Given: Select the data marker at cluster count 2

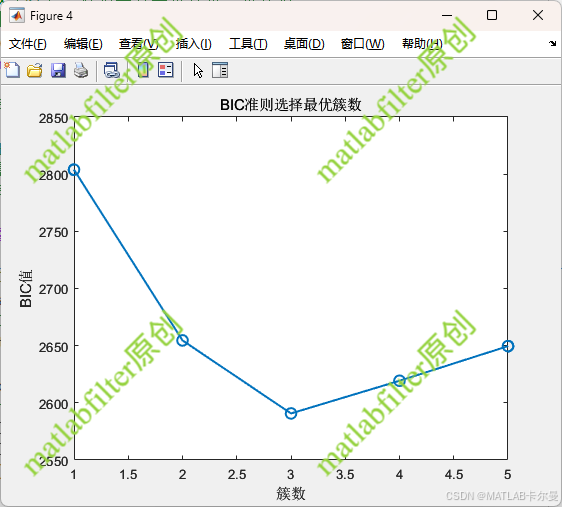Looking at the screenshot, I should pyautogui.click(x=182, y=340).
